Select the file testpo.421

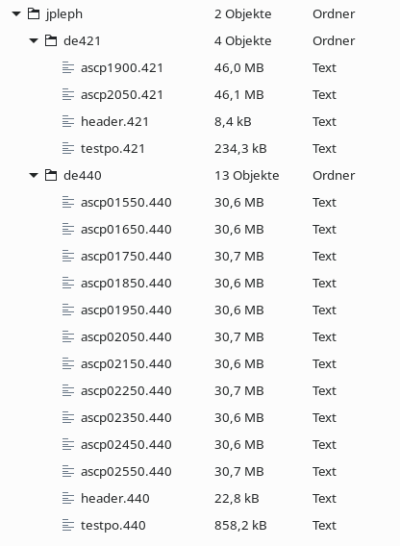[x=113, y=149]
